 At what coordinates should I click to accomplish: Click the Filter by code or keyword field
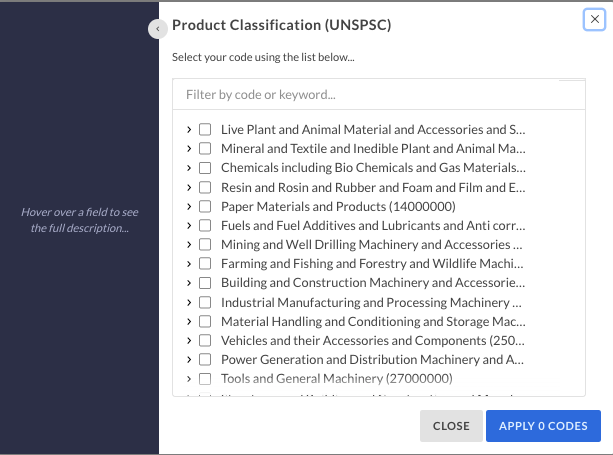pos(378,95)
